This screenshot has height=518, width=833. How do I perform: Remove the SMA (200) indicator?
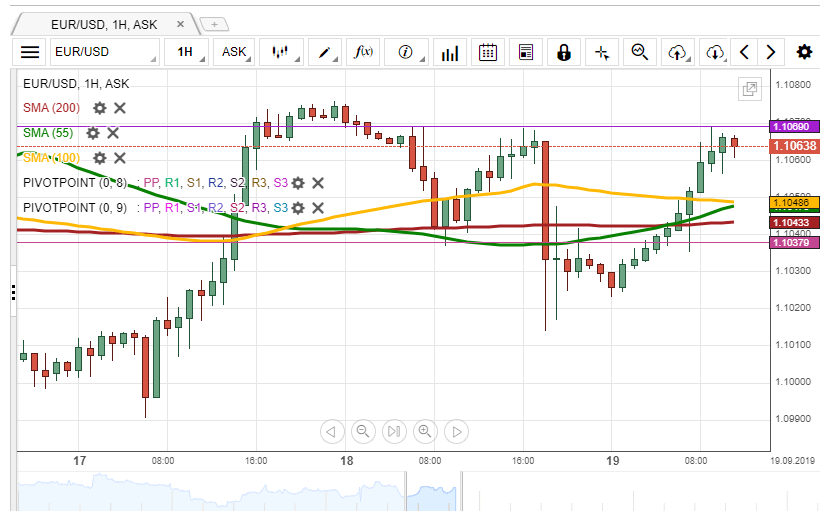pyautogui.click(x=120, y=107)
